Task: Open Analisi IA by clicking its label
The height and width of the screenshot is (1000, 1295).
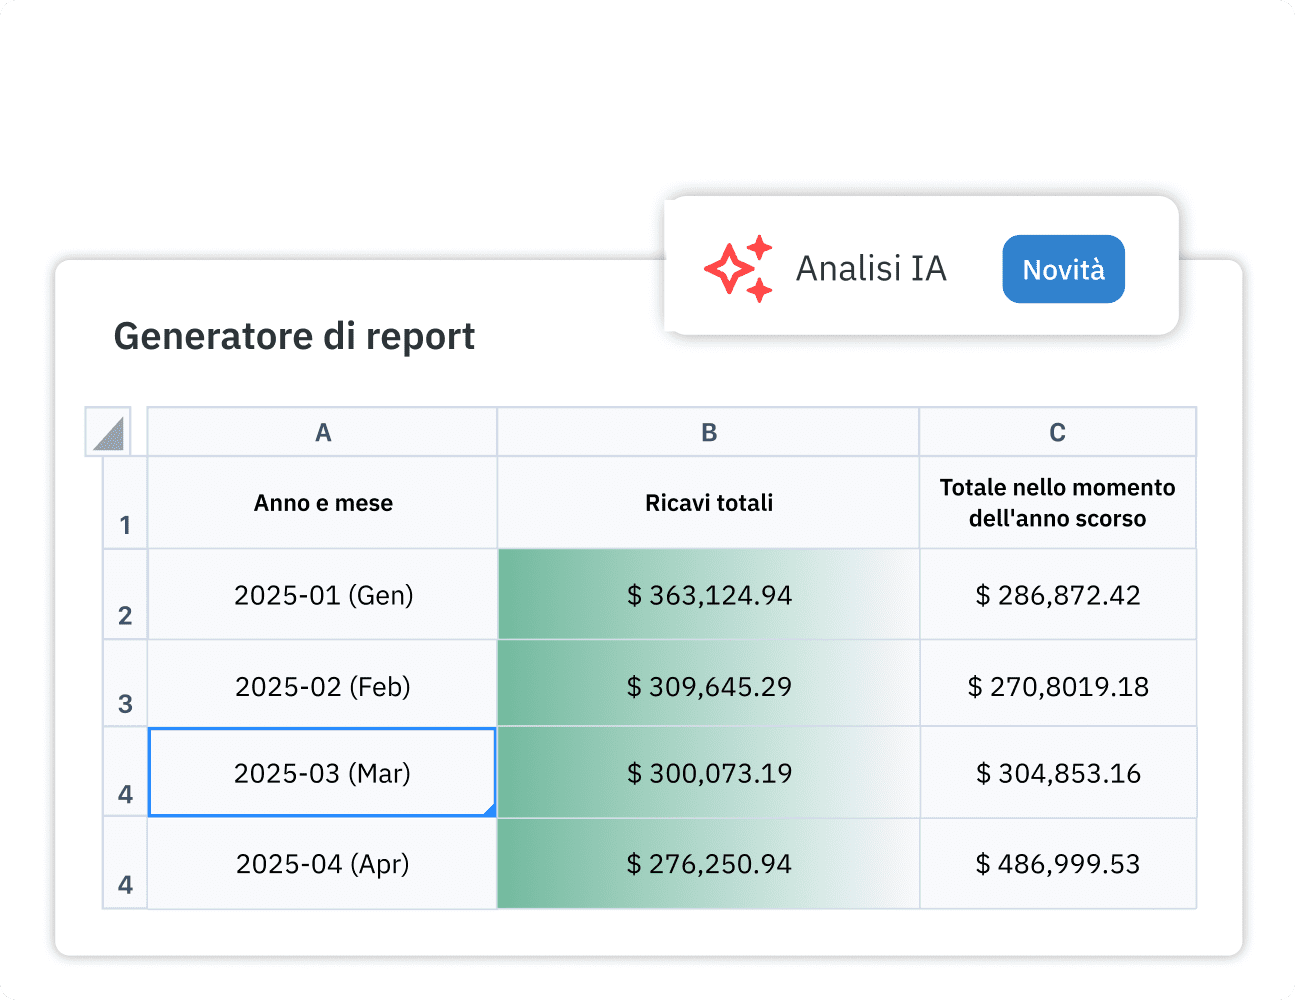Action: pyautogui.click(x=871, y=268)
